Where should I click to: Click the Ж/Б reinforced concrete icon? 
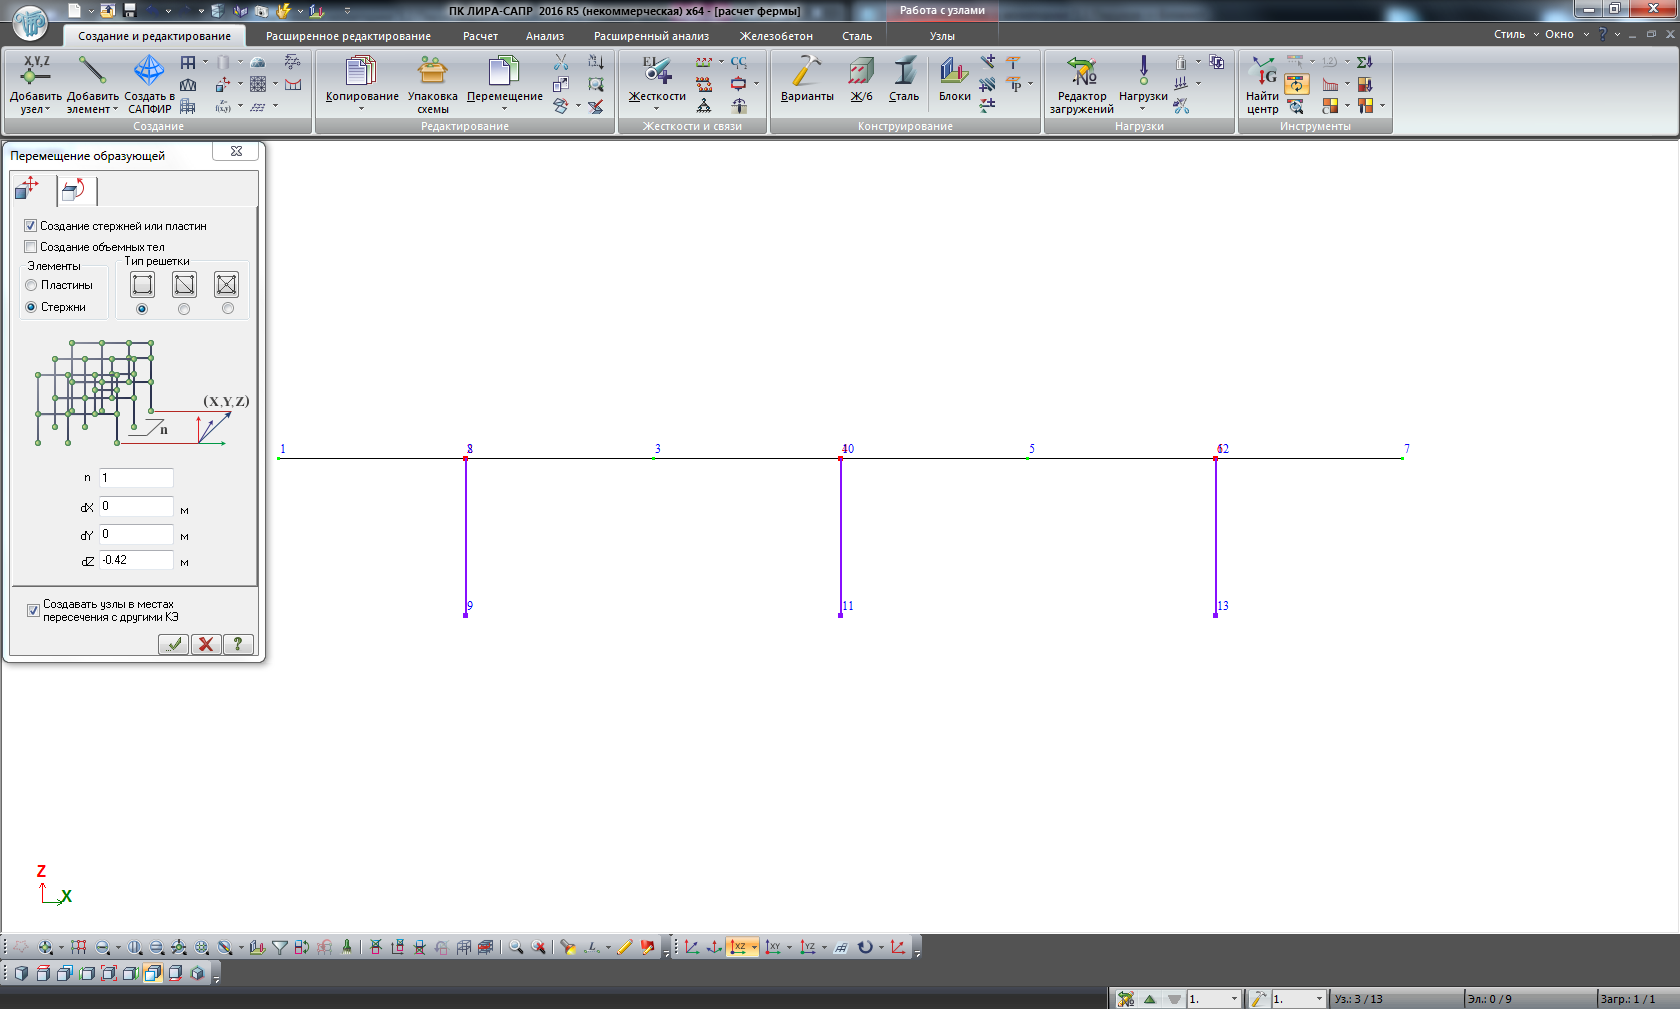click(x=861, y=71)
